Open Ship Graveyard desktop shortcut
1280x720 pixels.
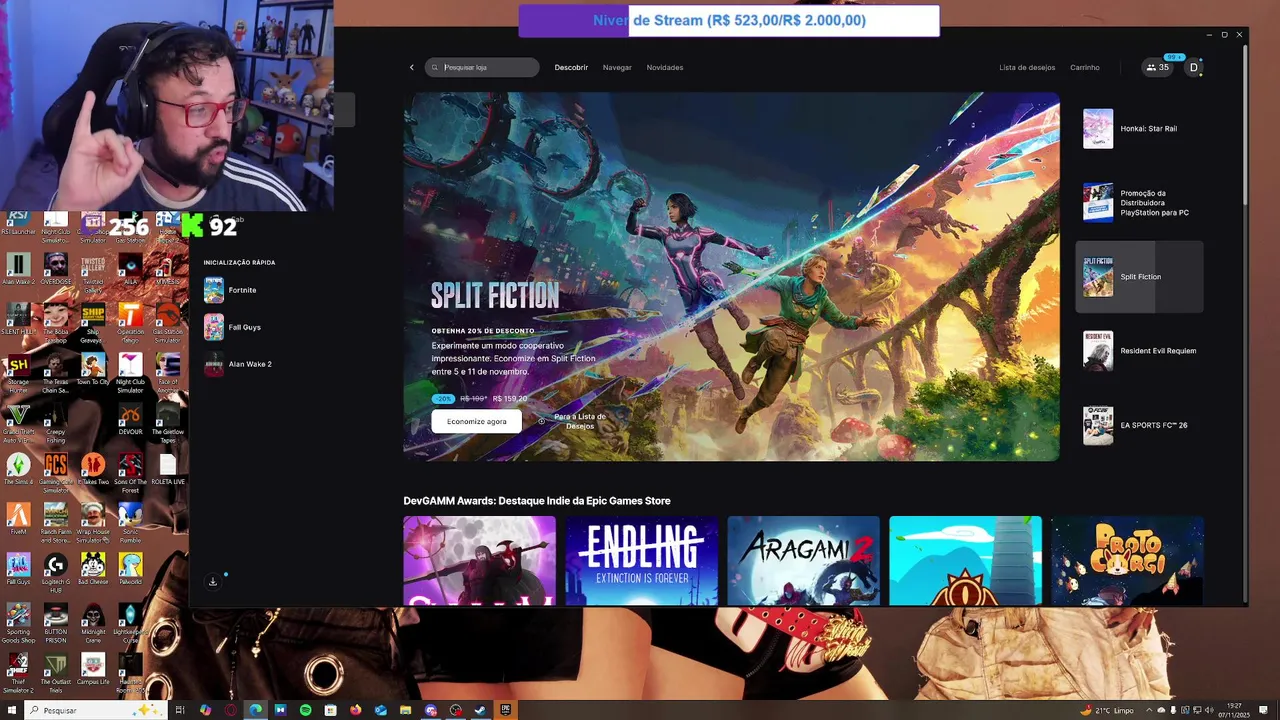click(93, 321)
